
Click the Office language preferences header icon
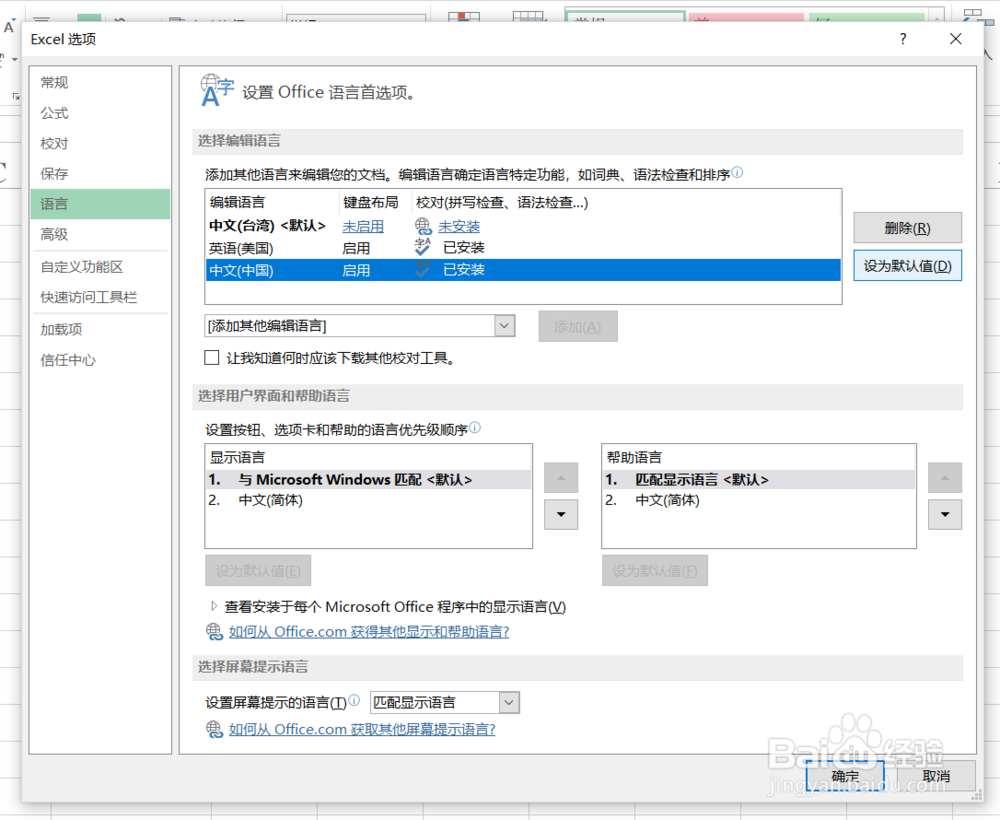(x=217, y=91)
